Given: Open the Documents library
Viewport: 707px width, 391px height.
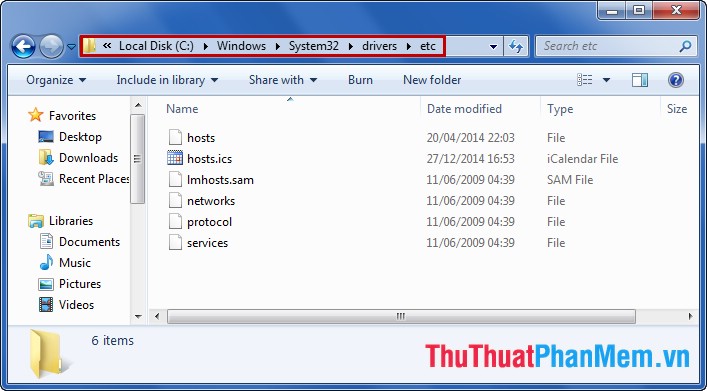Looking at the screenshot, I should pyautogui.click(x=89, y=242).
